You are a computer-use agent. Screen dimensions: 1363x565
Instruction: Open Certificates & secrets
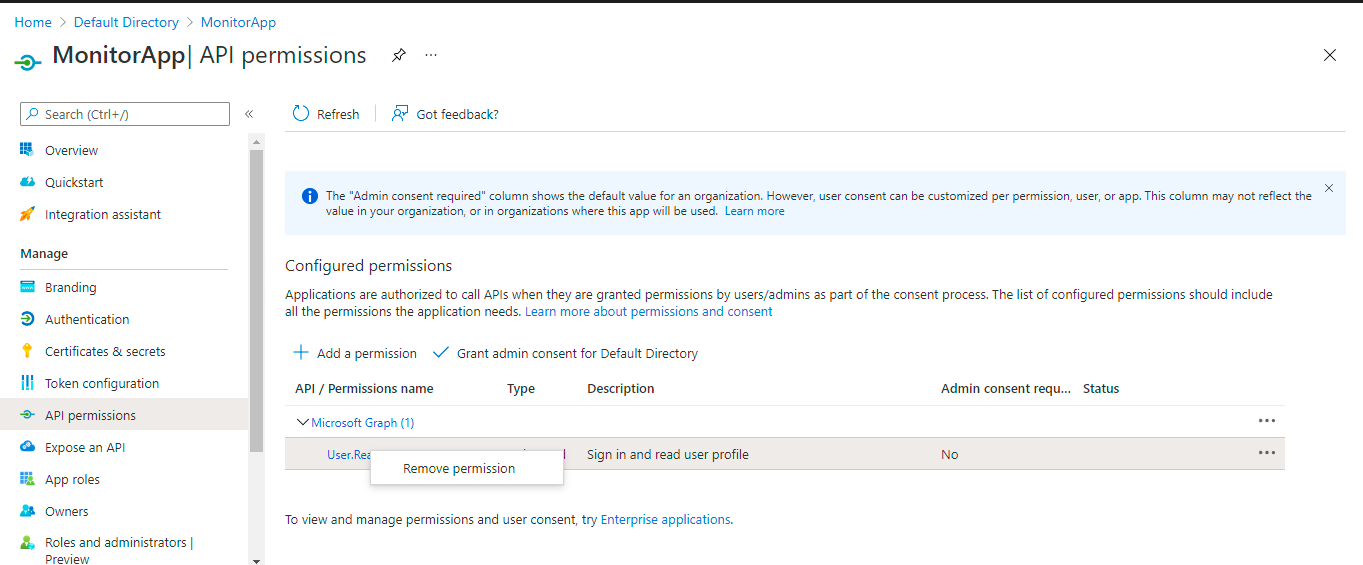[105, 351]
